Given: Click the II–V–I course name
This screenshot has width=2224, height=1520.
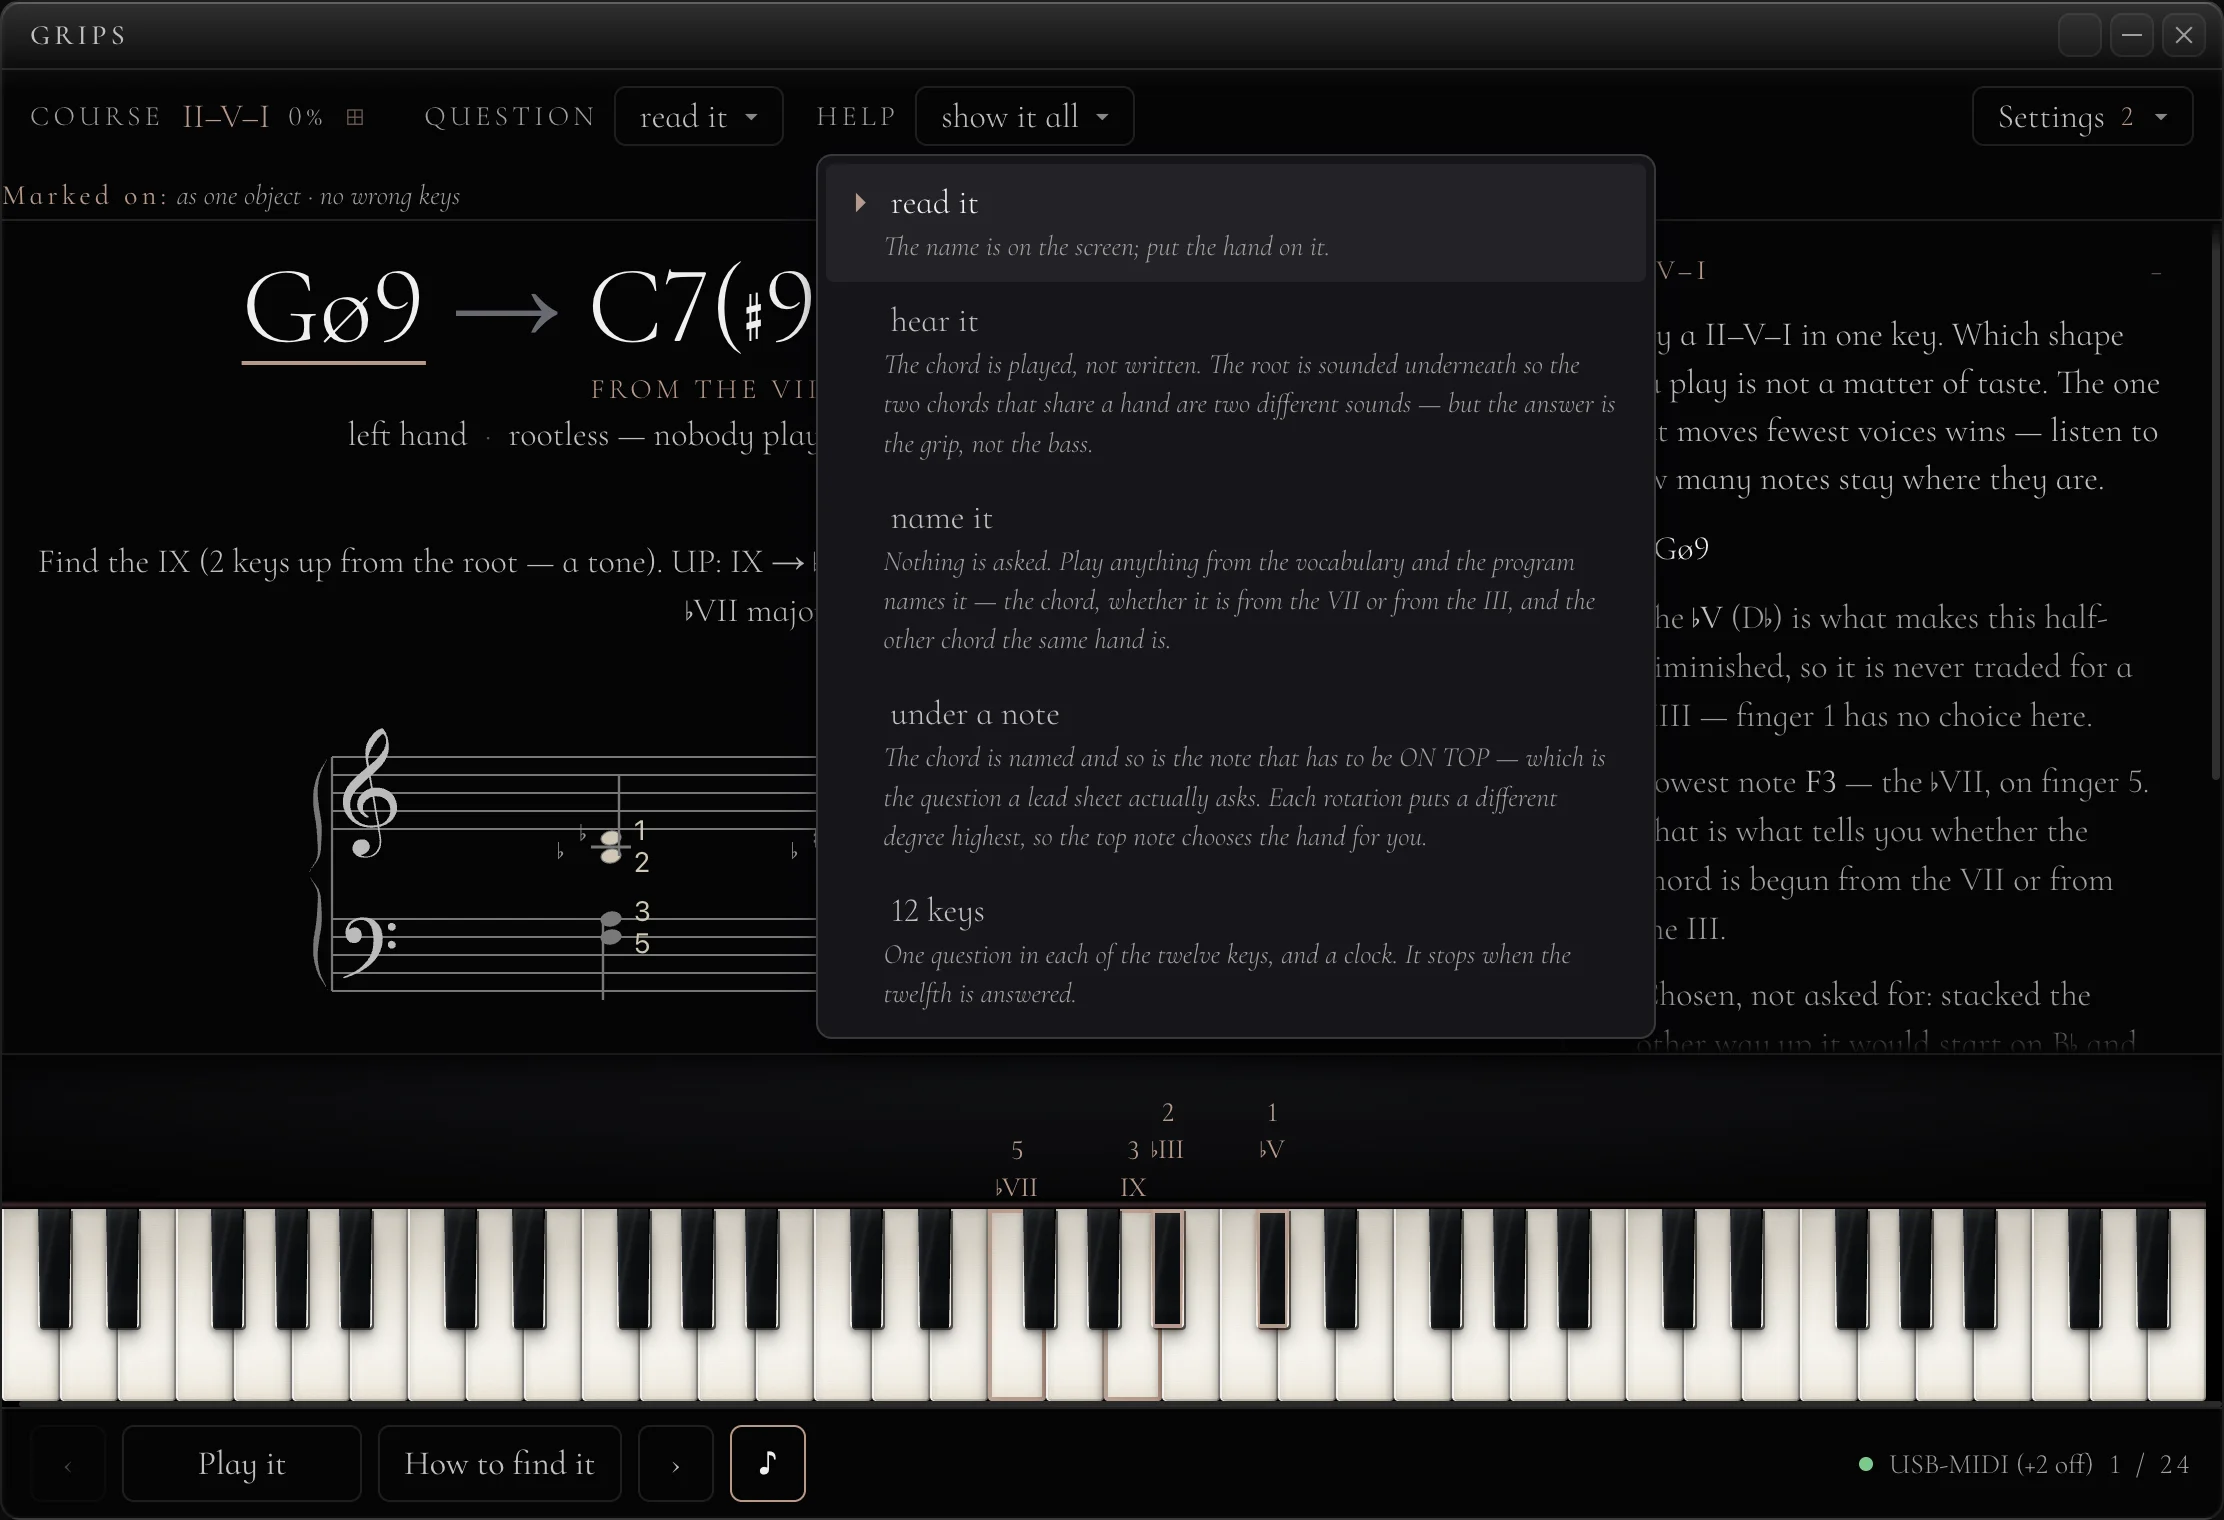Looking at the screenshot, I should (226, 117).
